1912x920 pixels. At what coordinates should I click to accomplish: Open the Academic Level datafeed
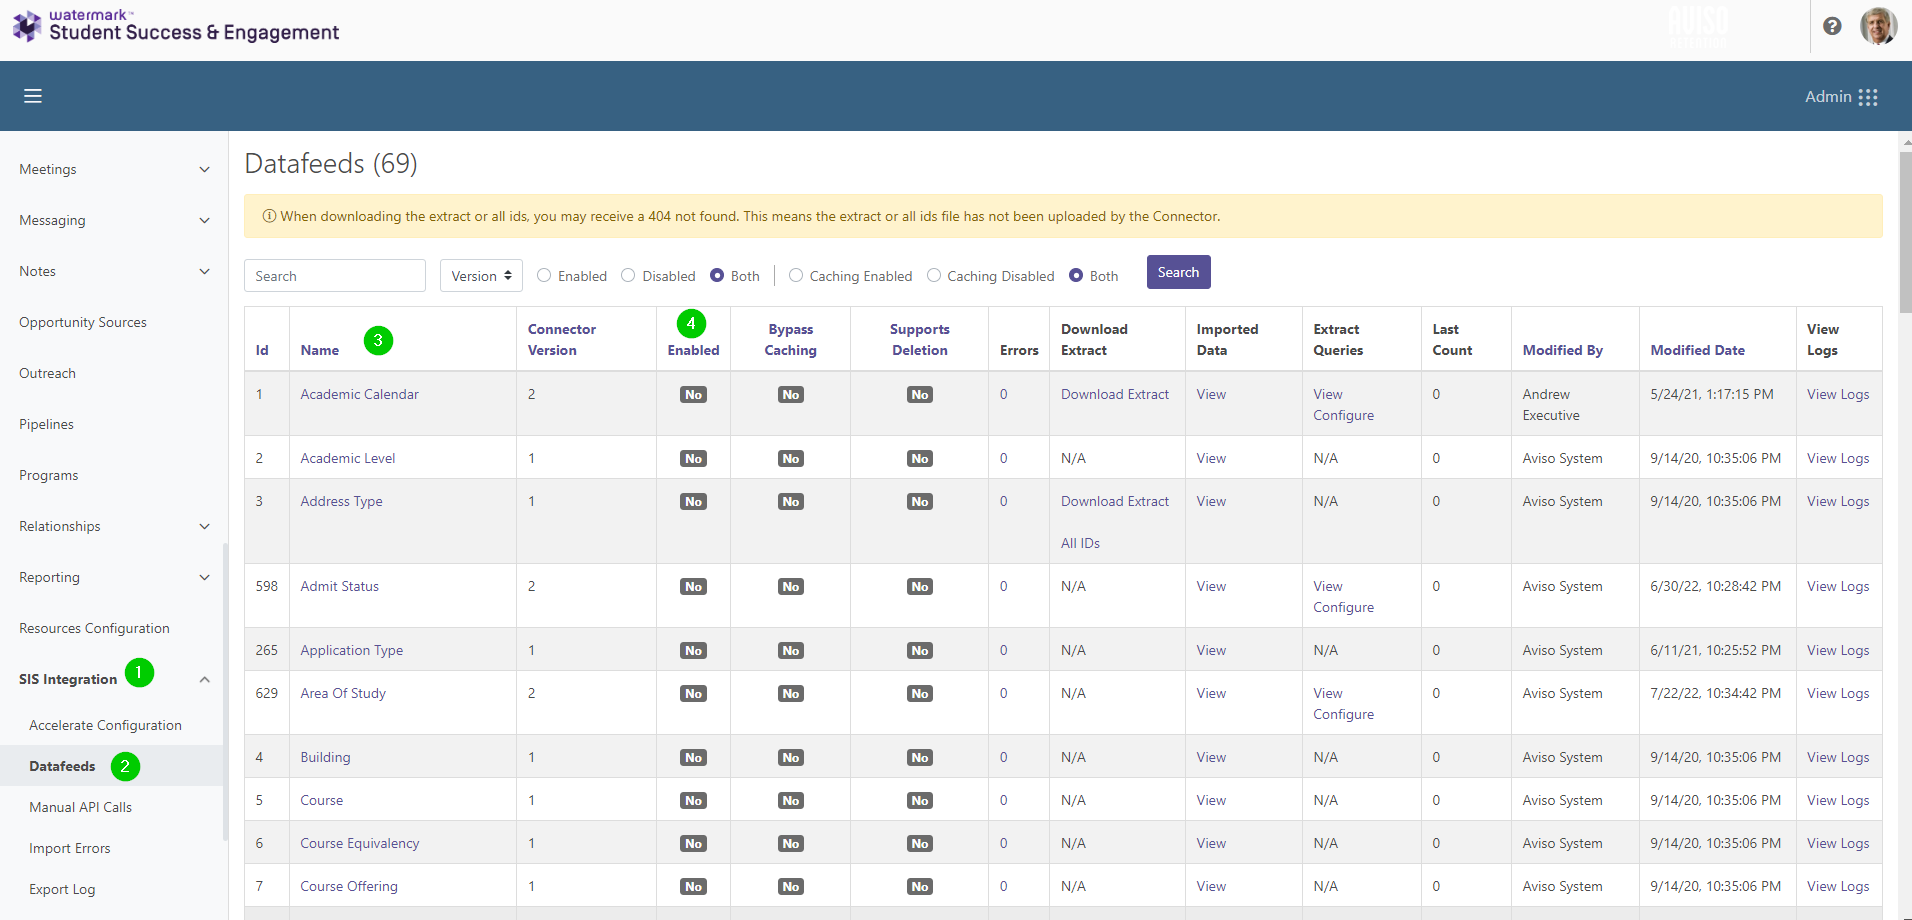348,458
